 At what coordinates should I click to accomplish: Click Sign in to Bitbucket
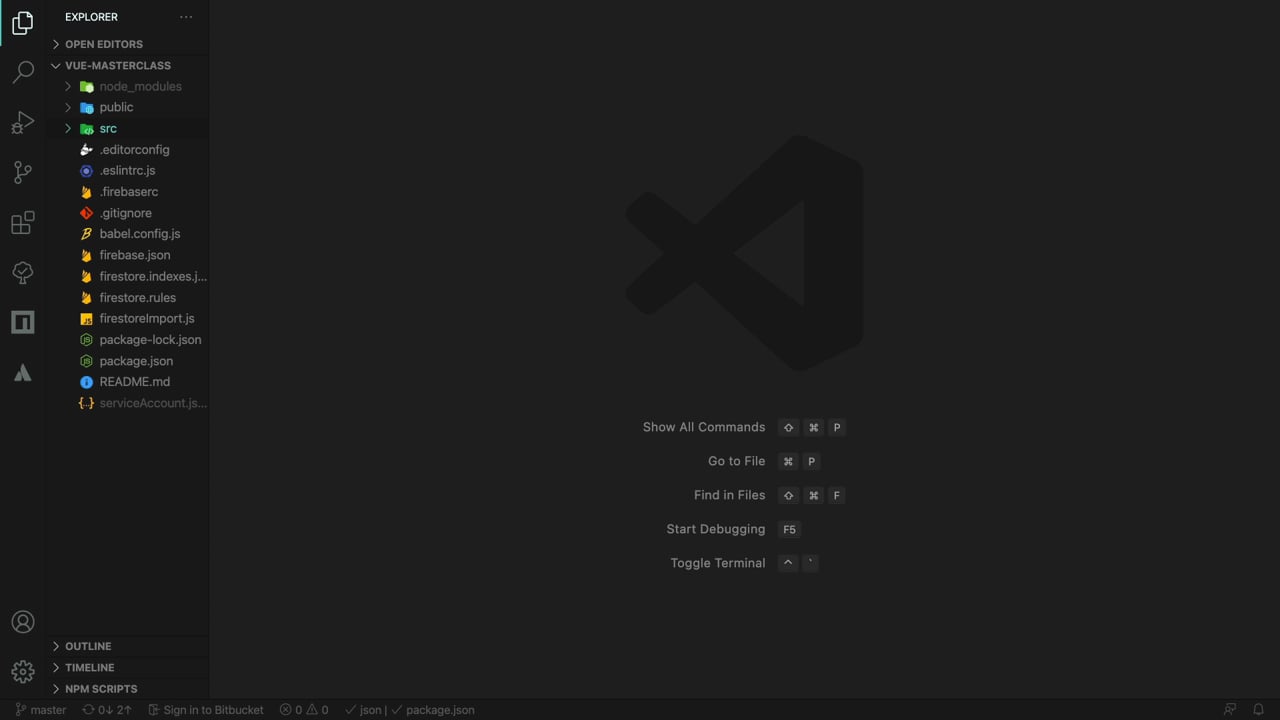tap(206, 710)
